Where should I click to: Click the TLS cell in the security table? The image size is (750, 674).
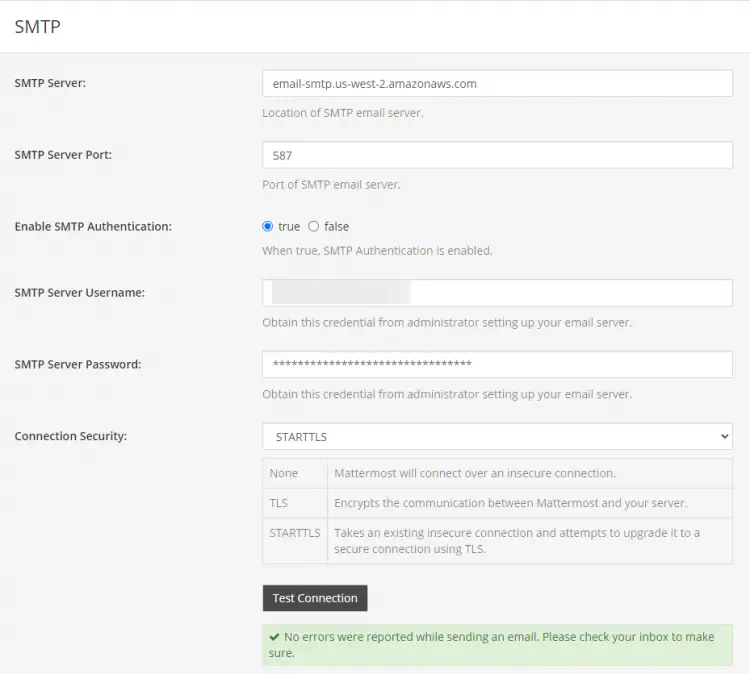point(280,503)
